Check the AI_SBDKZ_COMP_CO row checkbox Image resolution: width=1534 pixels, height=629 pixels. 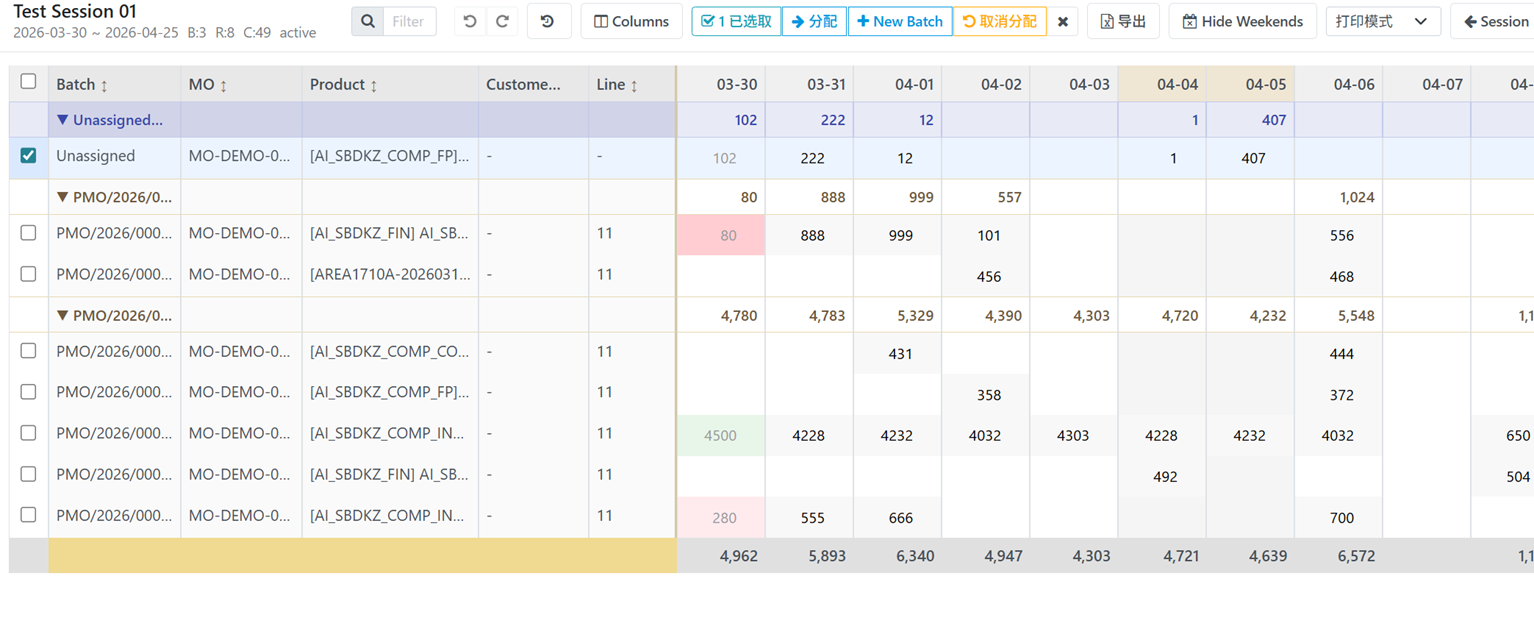(x=28, y=351)
